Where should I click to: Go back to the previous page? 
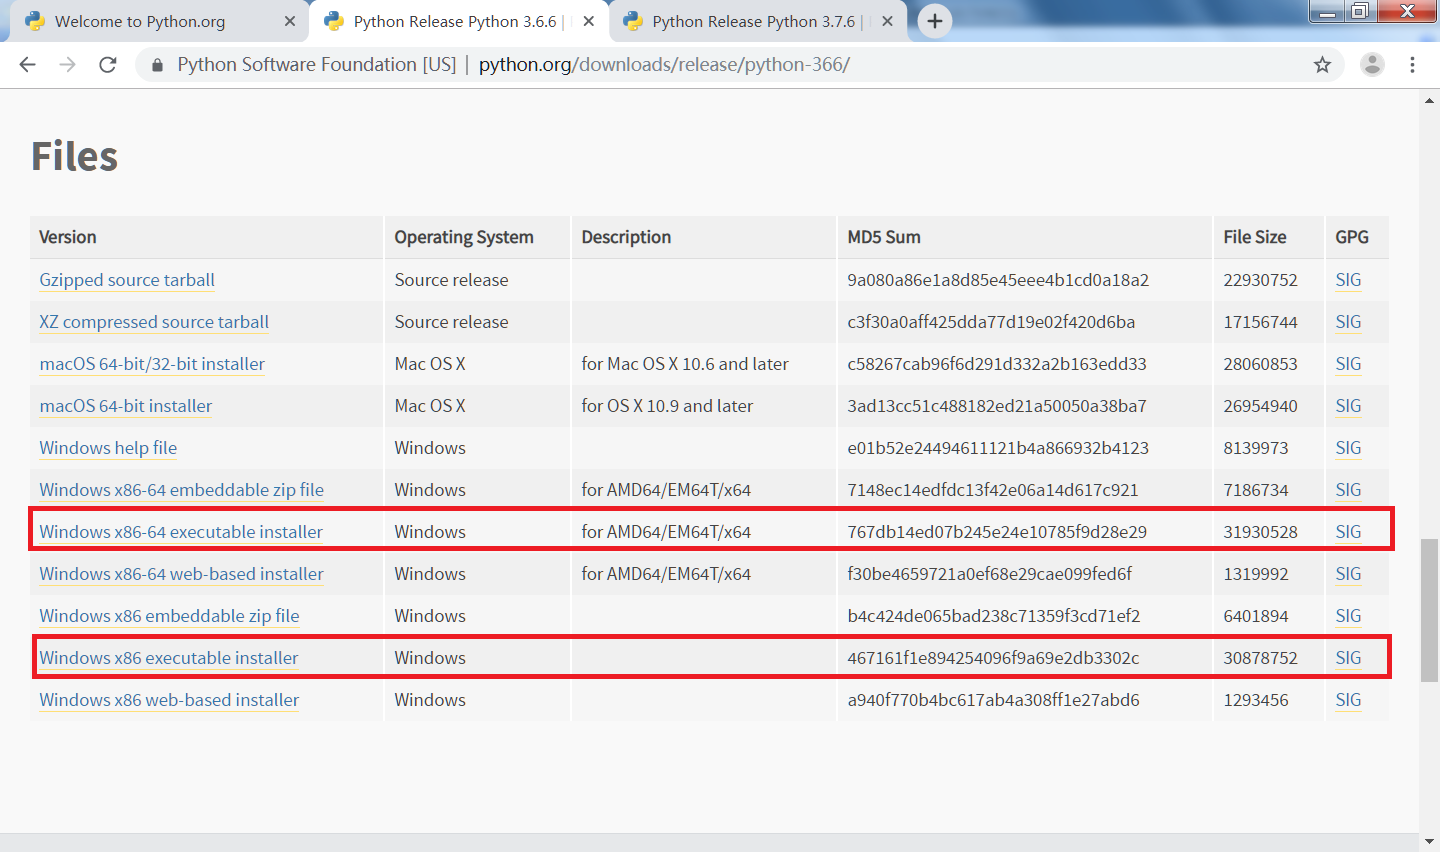27,65
